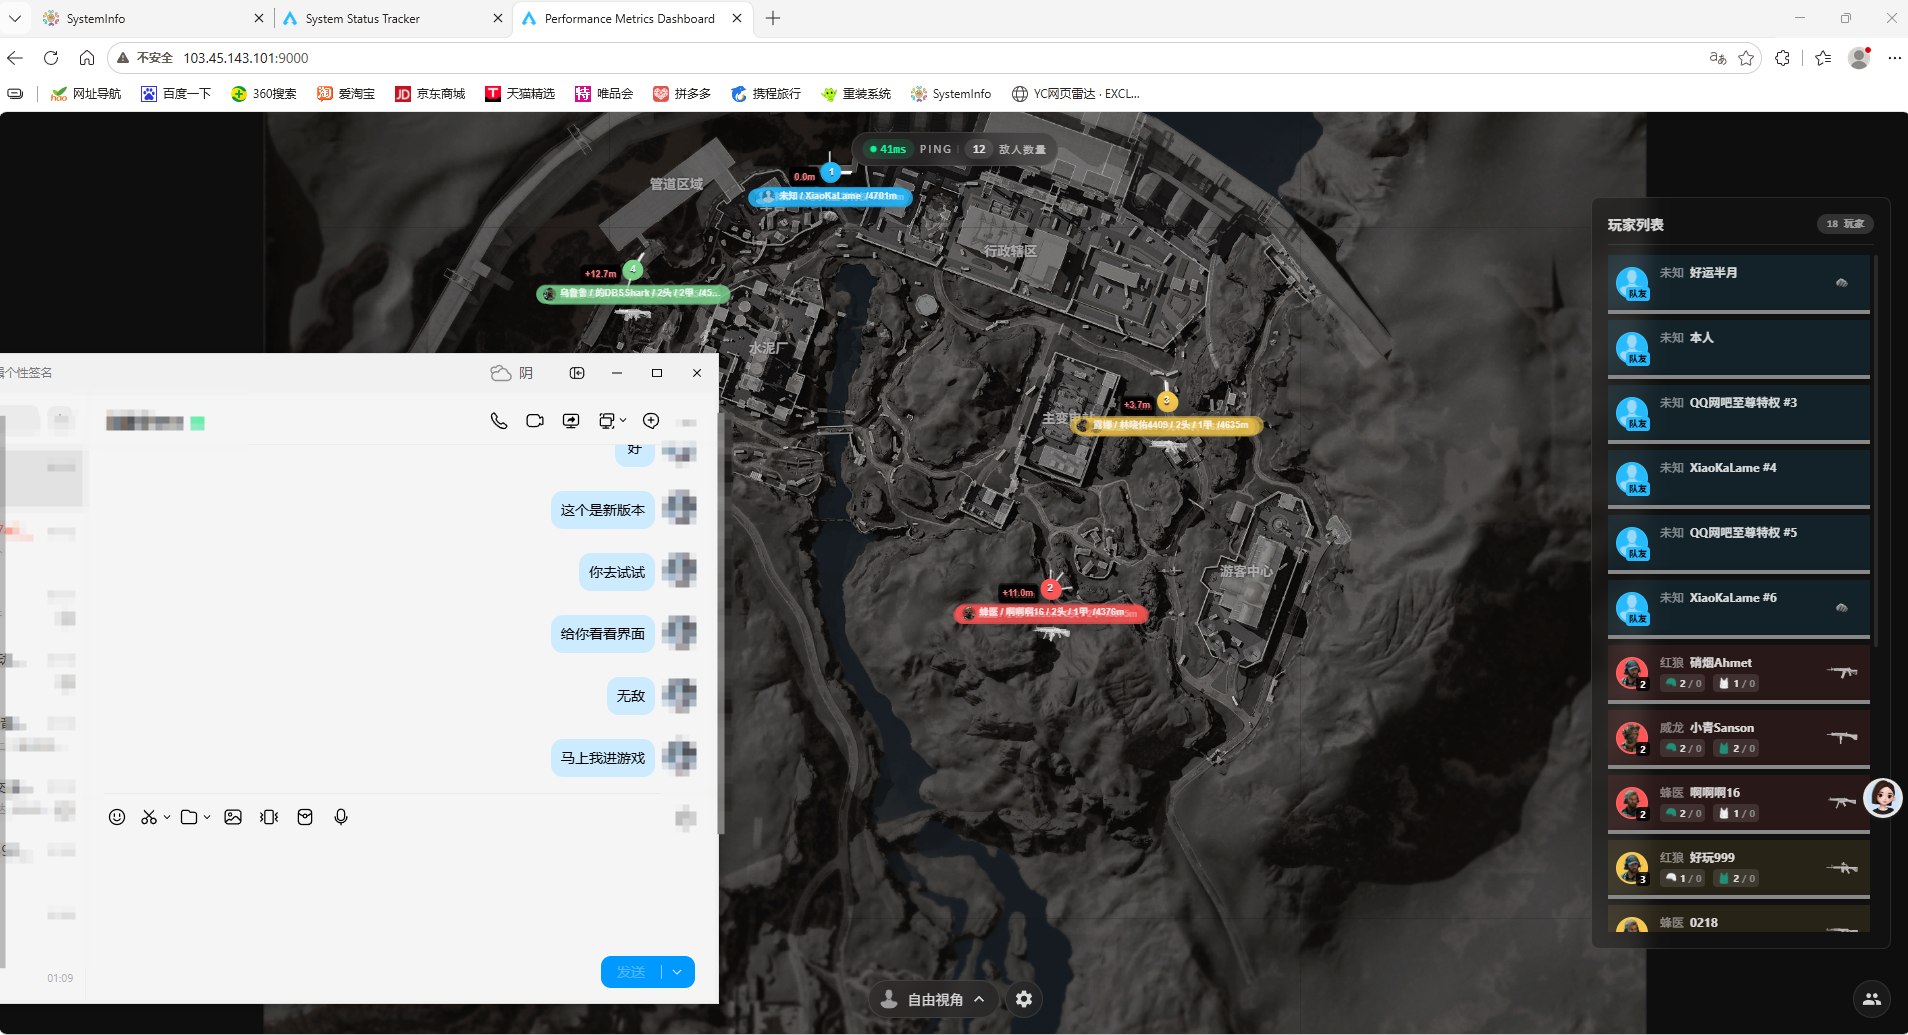Click the chat message 这个是新版本
The width and height of the screenshot is (1908, 1035).
pos(603,510)
